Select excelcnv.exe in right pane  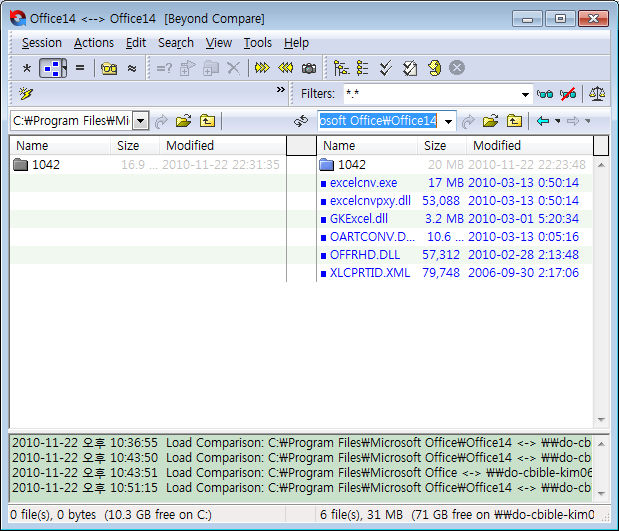coord(454,183)
